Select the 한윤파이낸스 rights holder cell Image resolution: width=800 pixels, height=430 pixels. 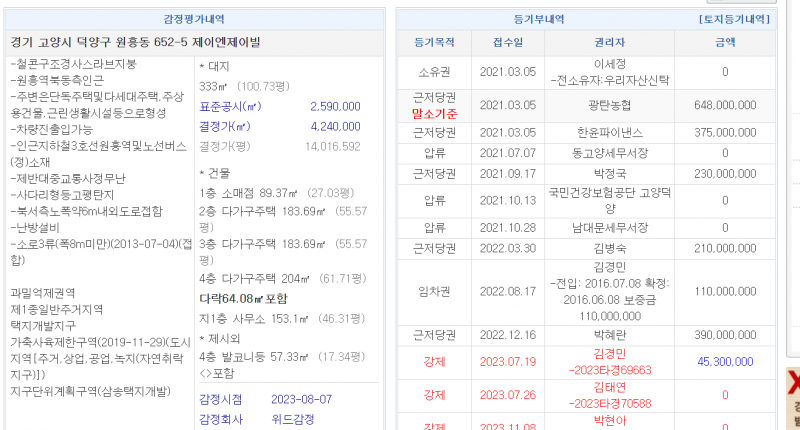609,132
